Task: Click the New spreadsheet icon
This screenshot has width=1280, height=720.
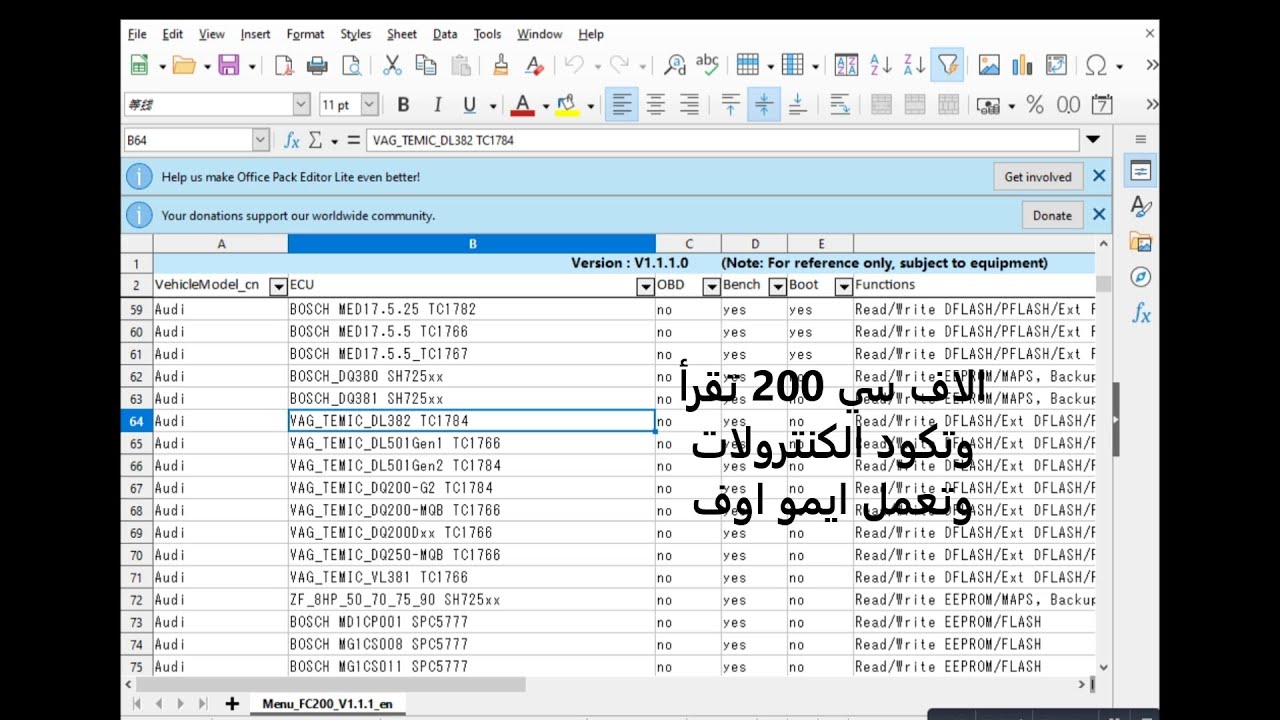Action: tap(139, 65)
